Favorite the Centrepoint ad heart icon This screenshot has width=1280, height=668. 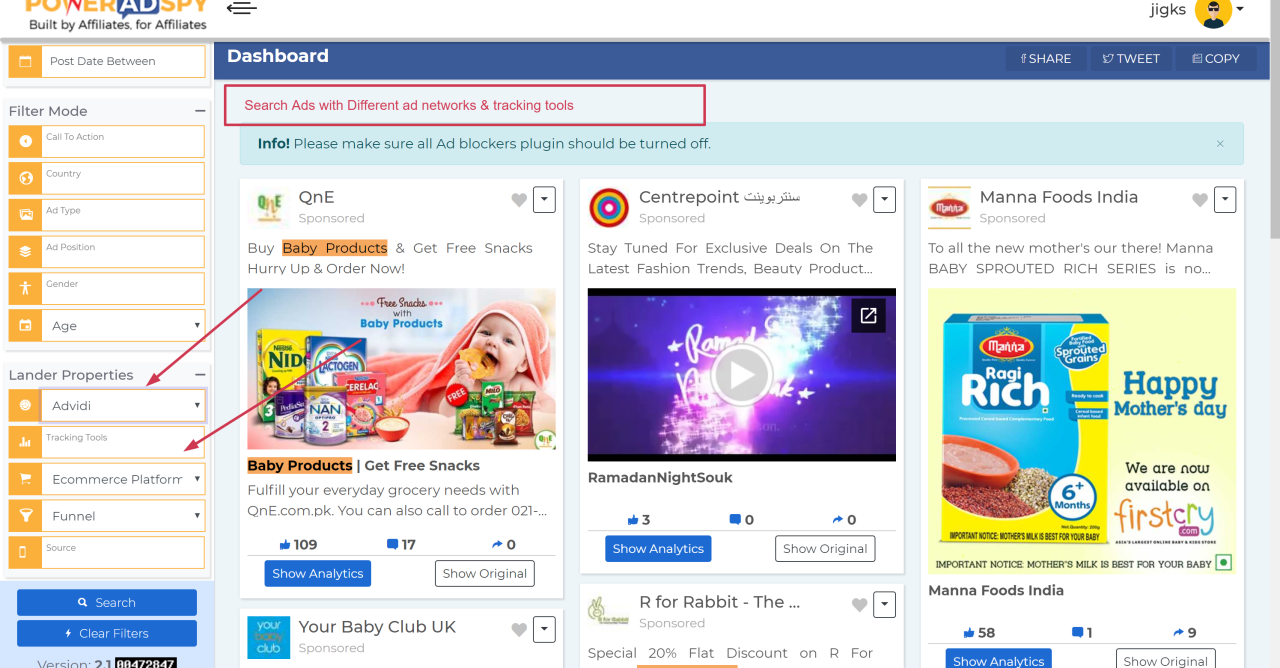tap(859, 200)
